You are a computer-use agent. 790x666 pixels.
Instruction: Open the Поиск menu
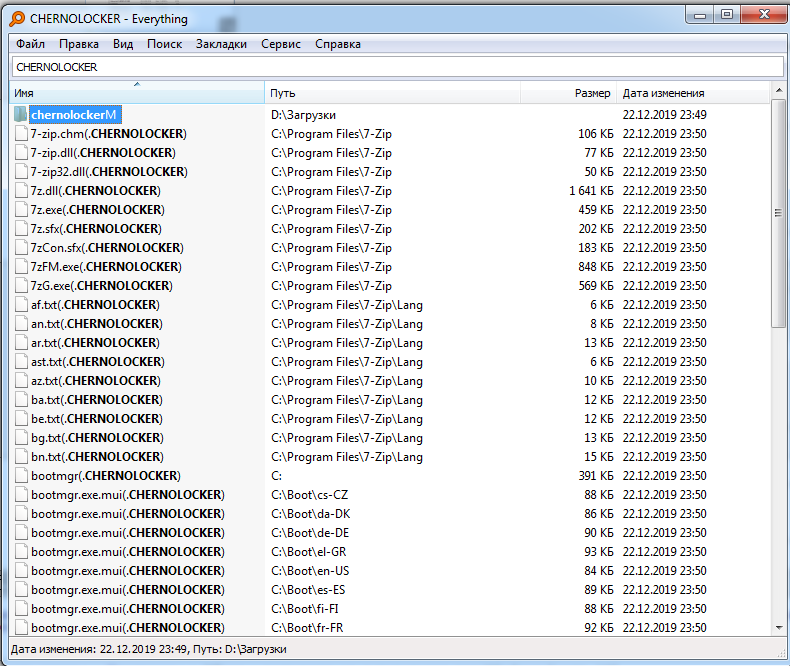point(164,44)
